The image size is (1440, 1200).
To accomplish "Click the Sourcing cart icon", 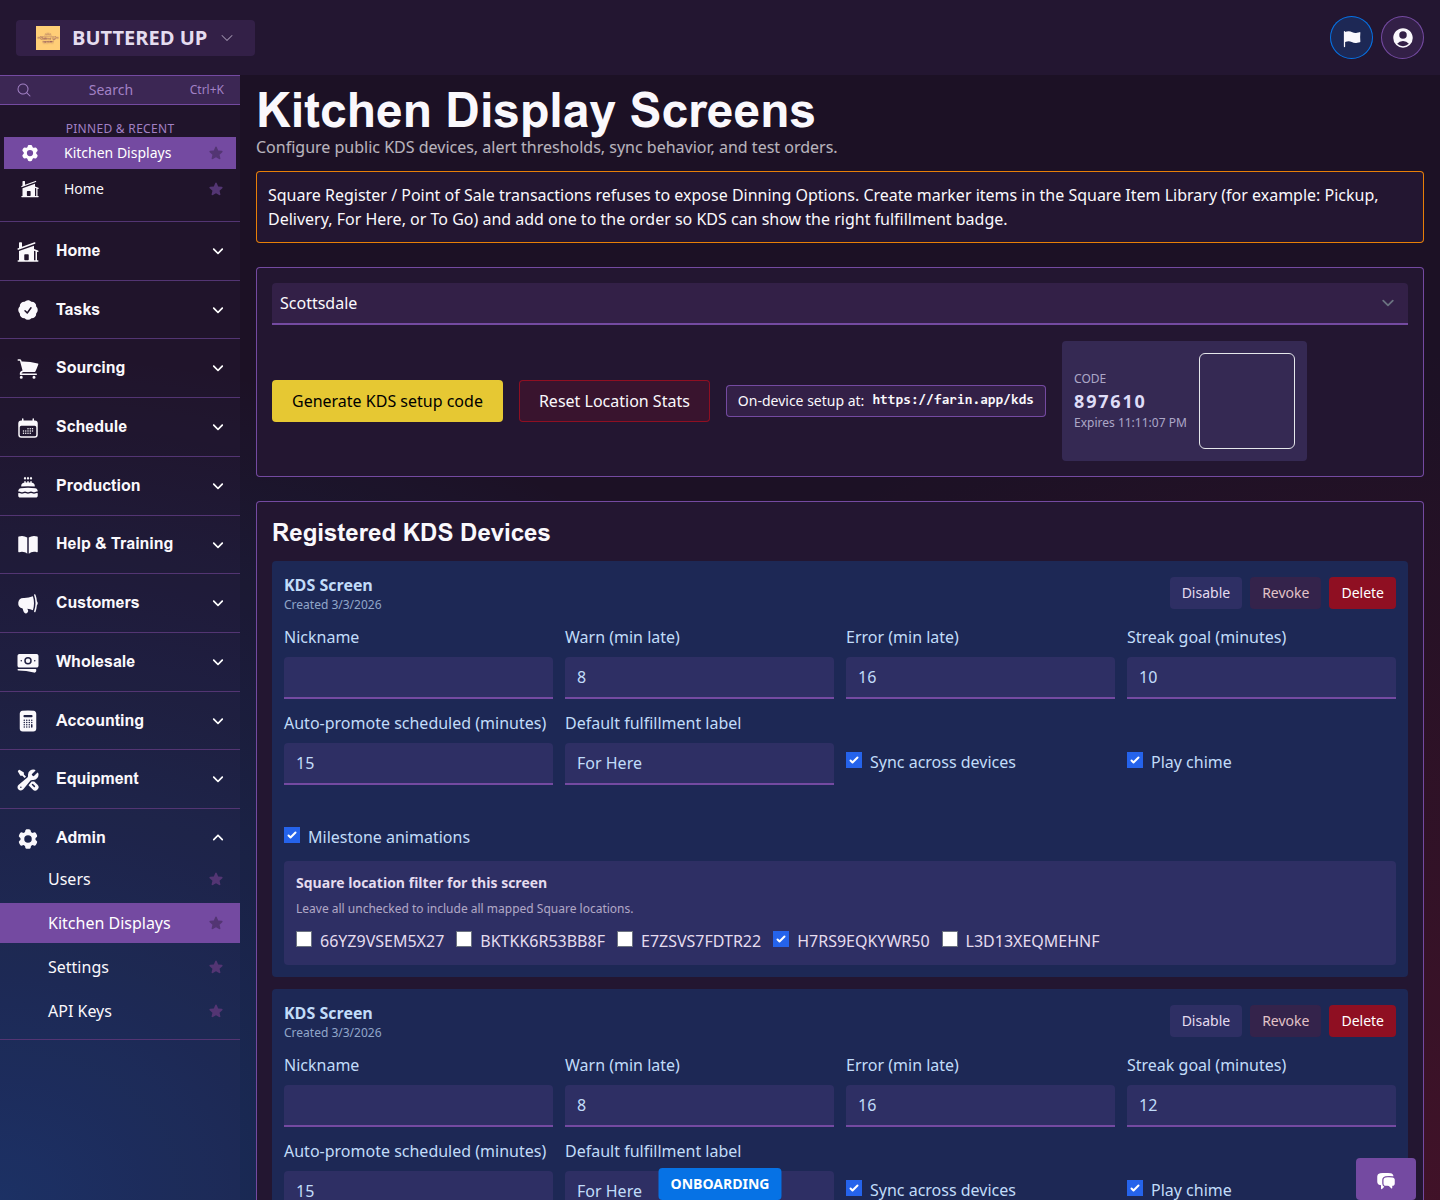I will [x=29, y=367].
